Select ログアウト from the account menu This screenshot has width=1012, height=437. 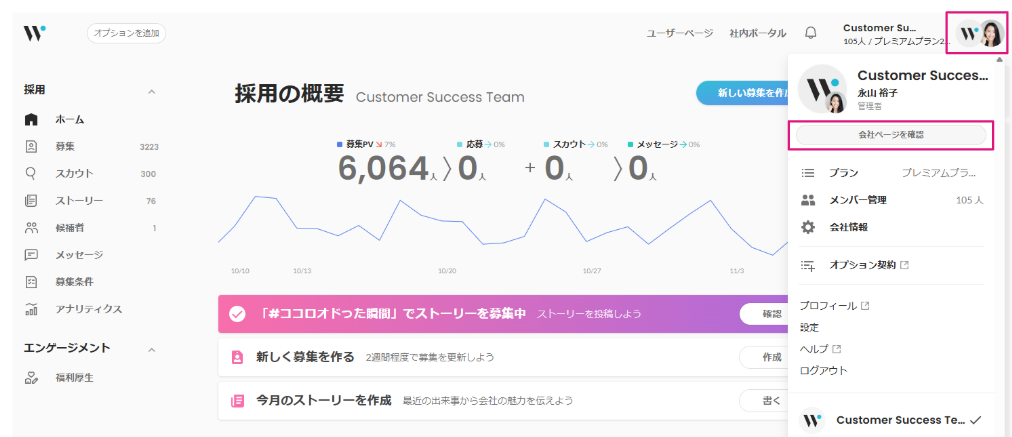tap(823, 370)
